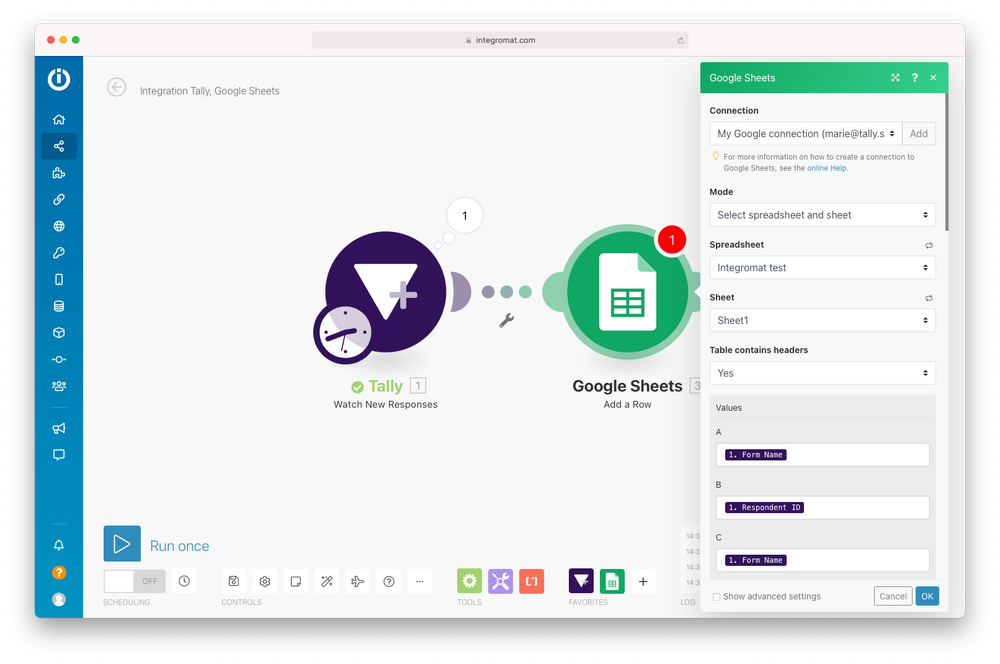Expand the Google Sheets panel to fullscreen

(x=895, y=78)
